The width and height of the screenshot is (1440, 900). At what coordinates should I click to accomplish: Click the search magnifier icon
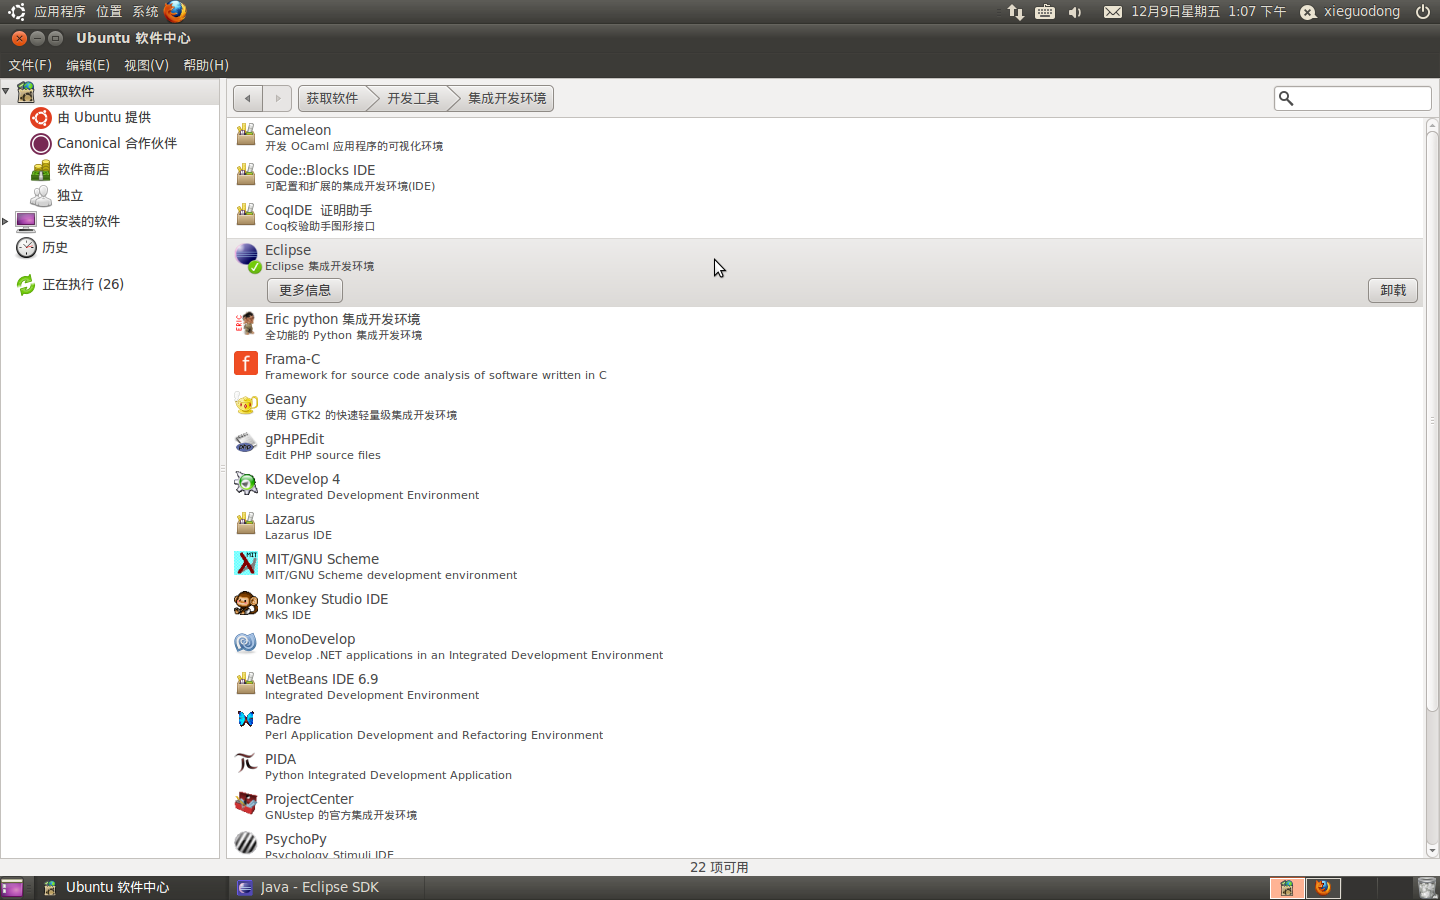(x=1287, y=98)
